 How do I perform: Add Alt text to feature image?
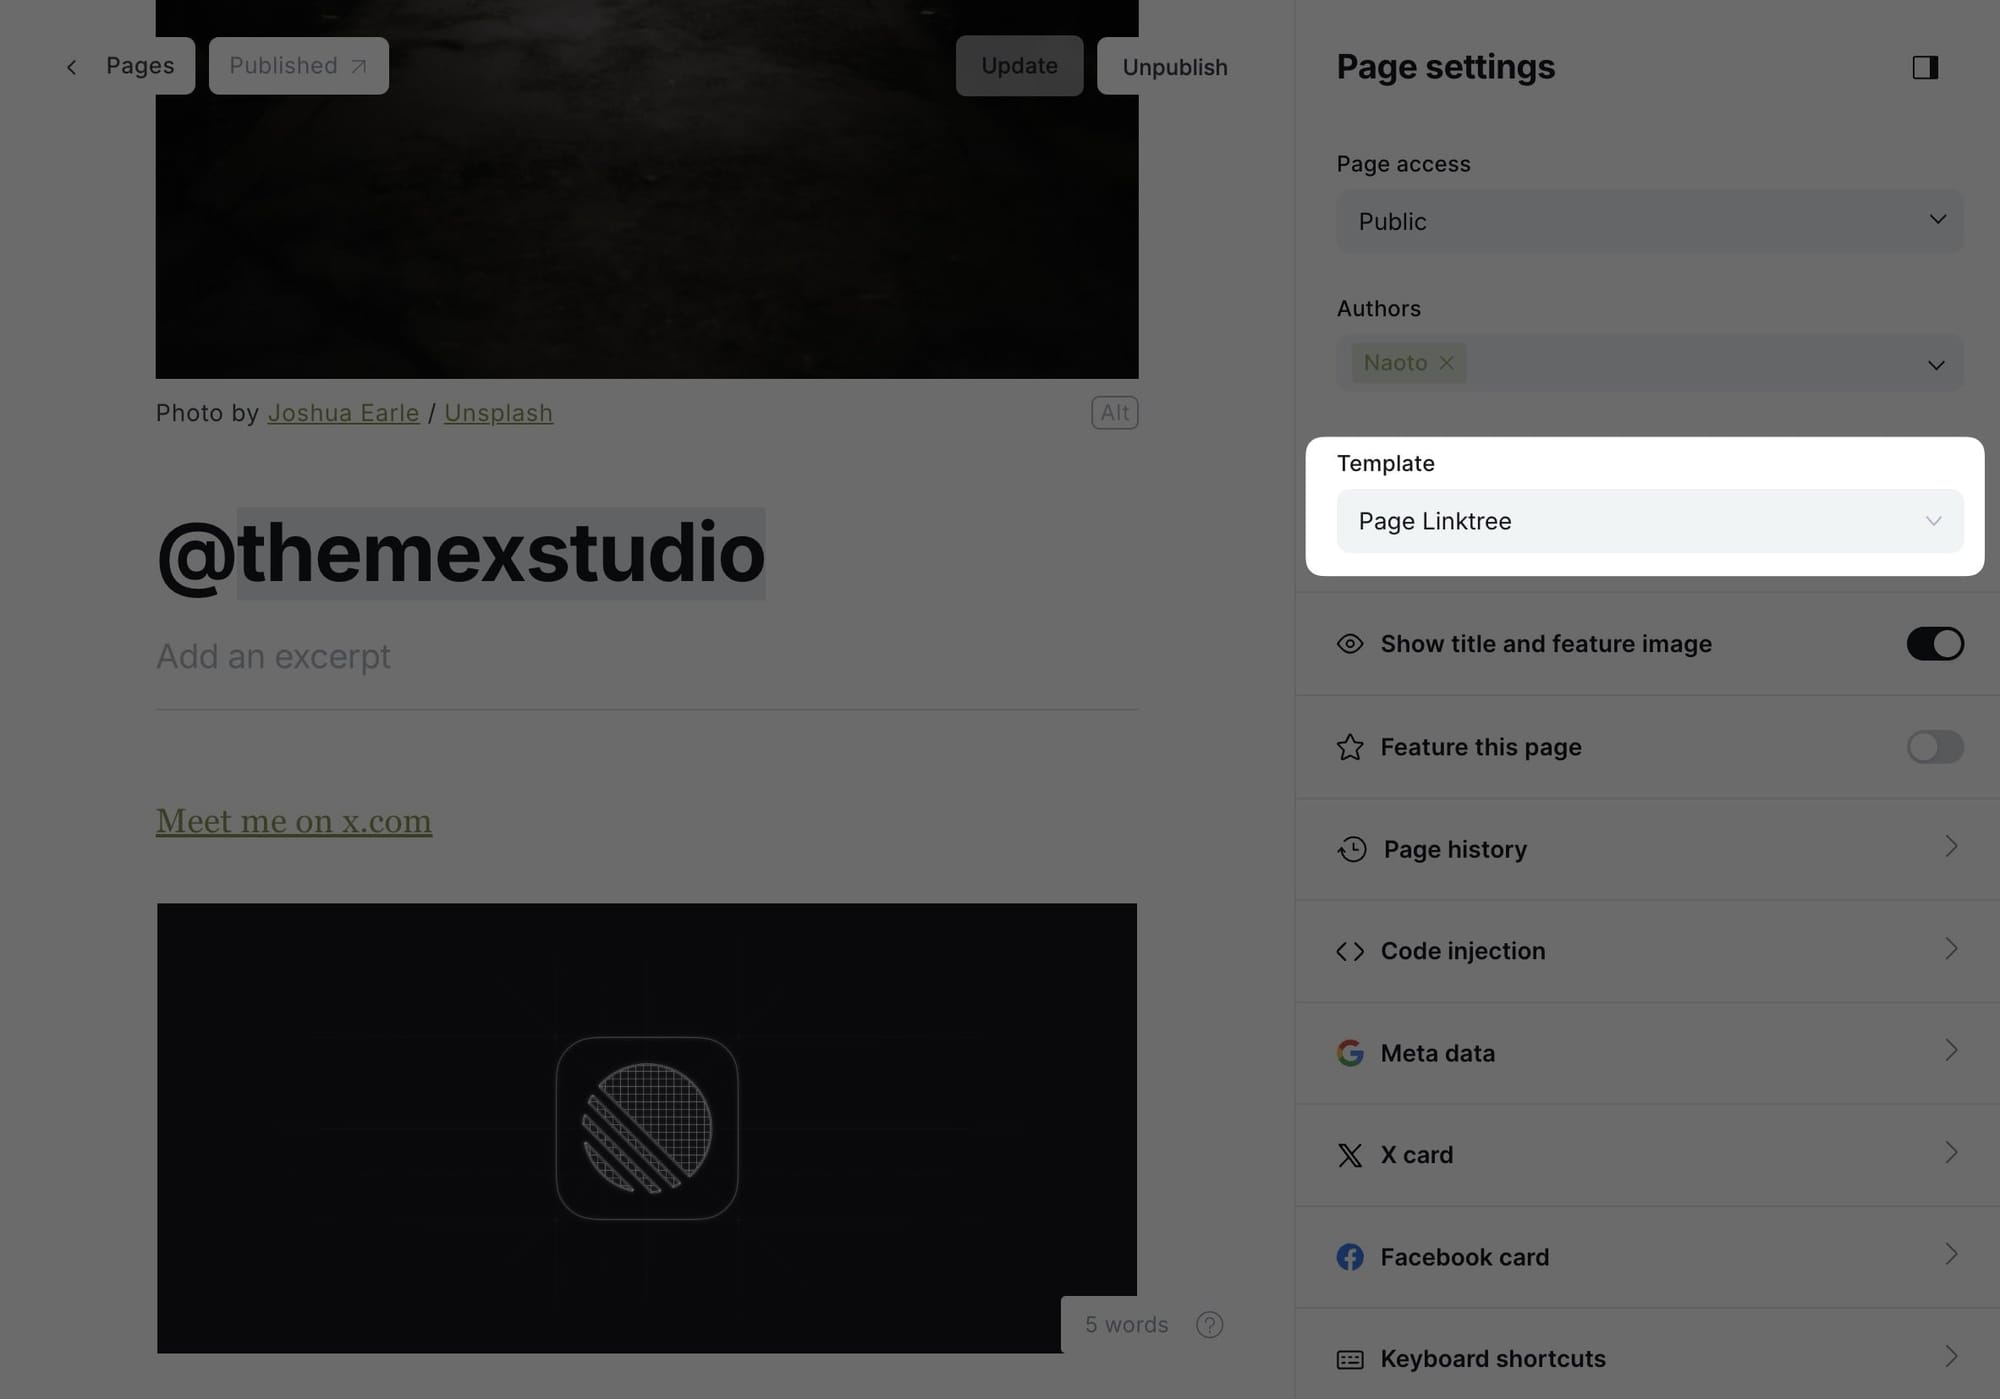(x=1114, y=412)
